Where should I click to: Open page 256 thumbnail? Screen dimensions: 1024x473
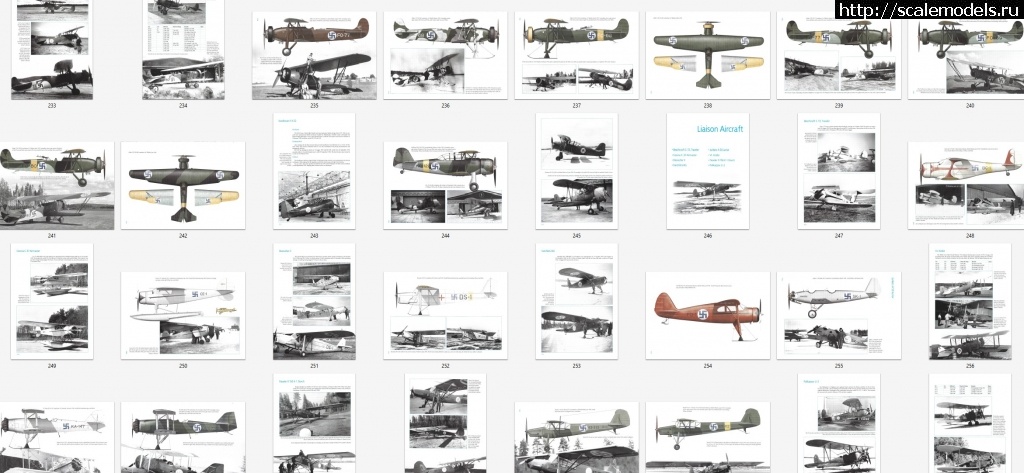[965, 301]
